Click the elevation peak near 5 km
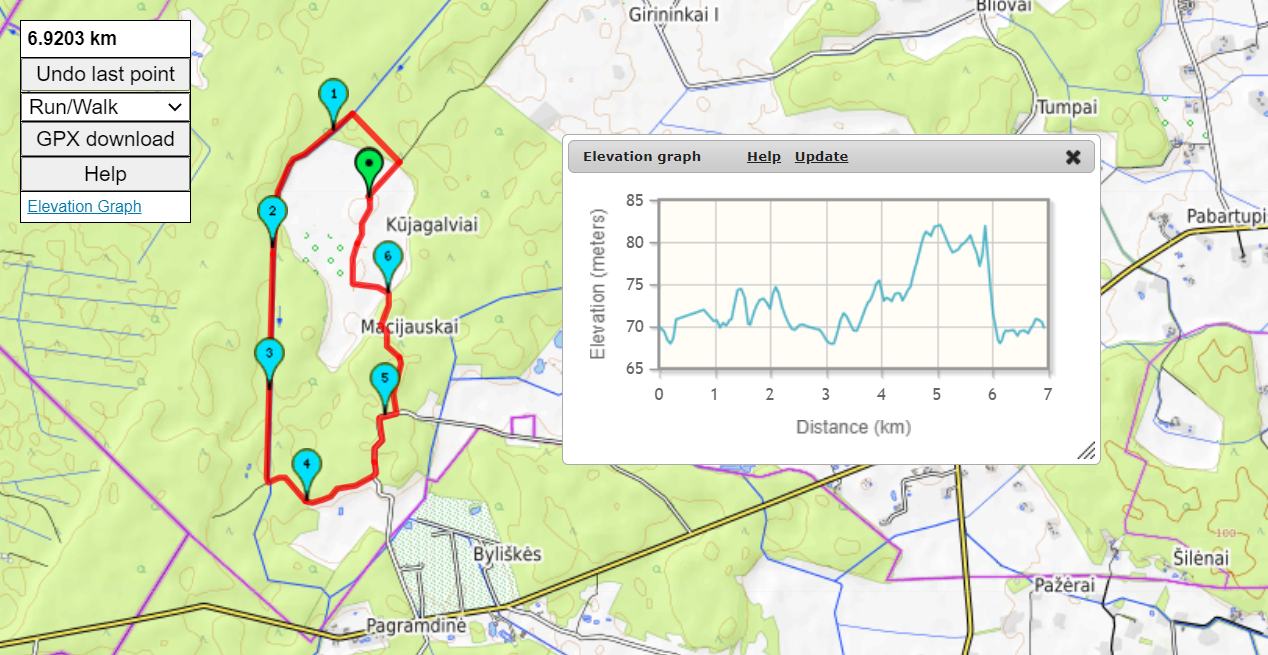Screen dimensions: 1268x655 point(937,226)
